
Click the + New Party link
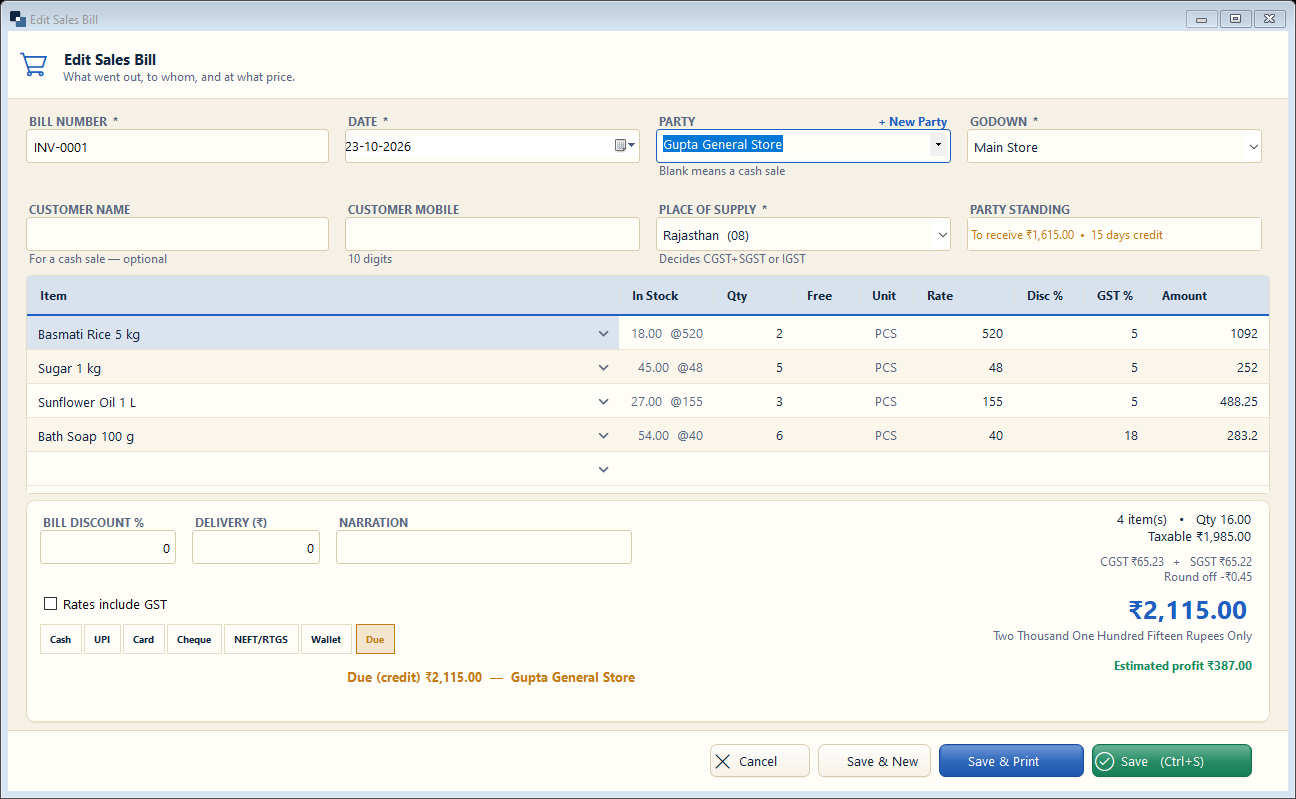tap(913, 122)
